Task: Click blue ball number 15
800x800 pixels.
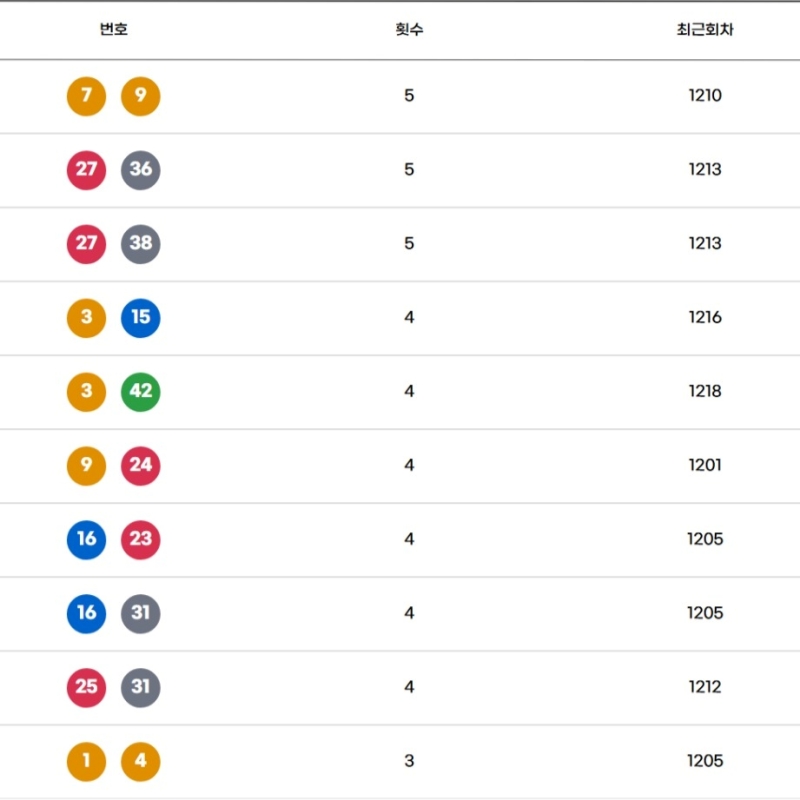Action: (140, 318)
